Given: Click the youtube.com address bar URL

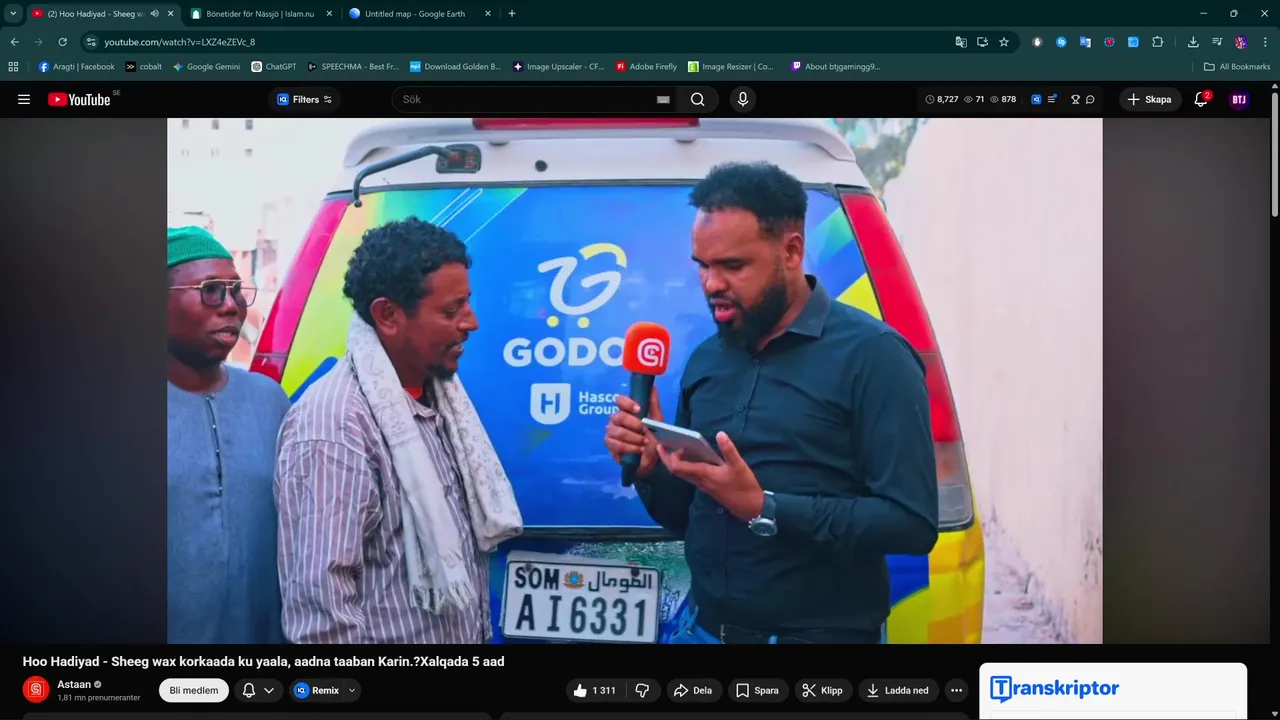Looking at the screenshot, I should (179, 42).
